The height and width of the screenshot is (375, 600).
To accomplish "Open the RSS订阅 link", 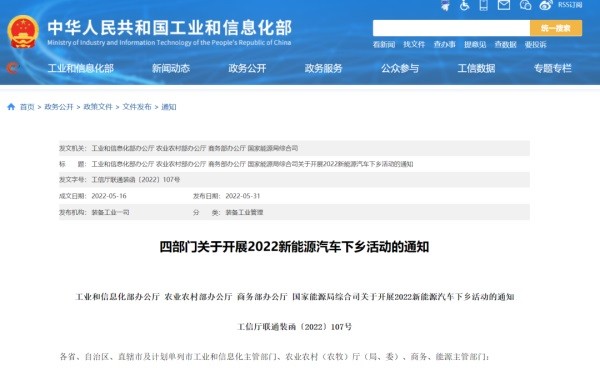I will pos(570,5).
